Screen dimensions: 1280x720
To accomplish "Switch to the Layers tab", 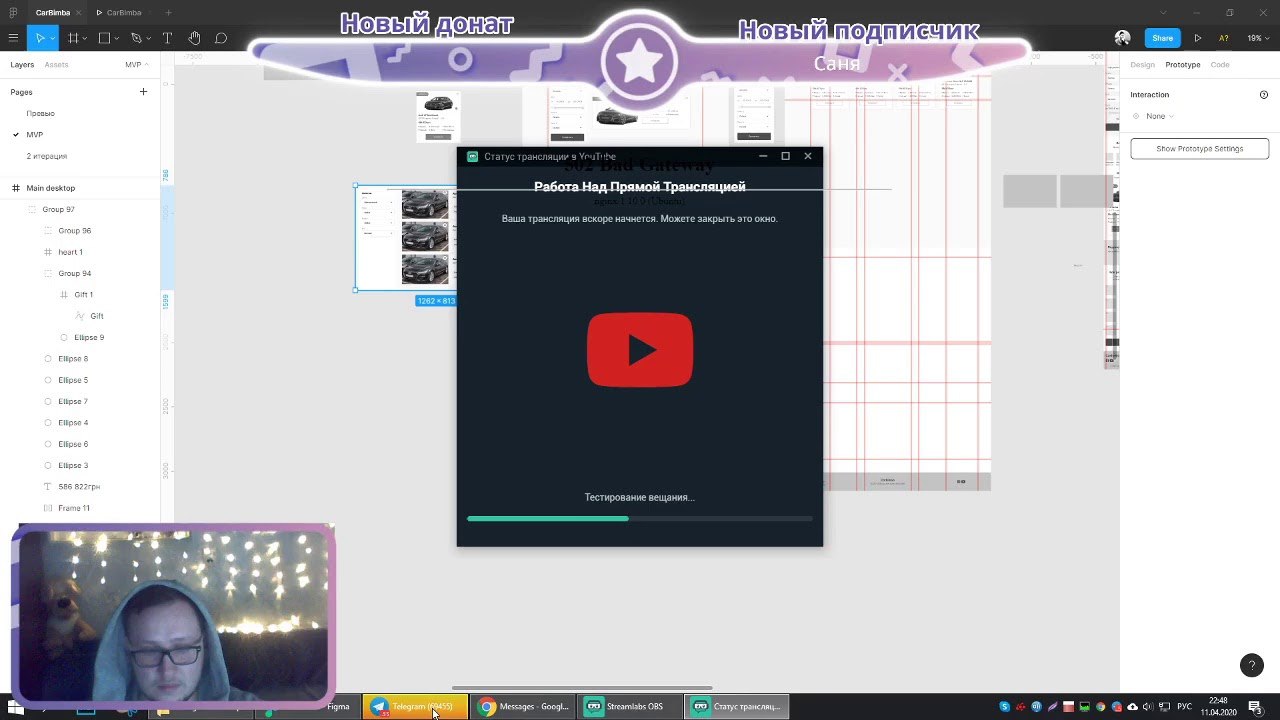I will click(x=22, y=64).
